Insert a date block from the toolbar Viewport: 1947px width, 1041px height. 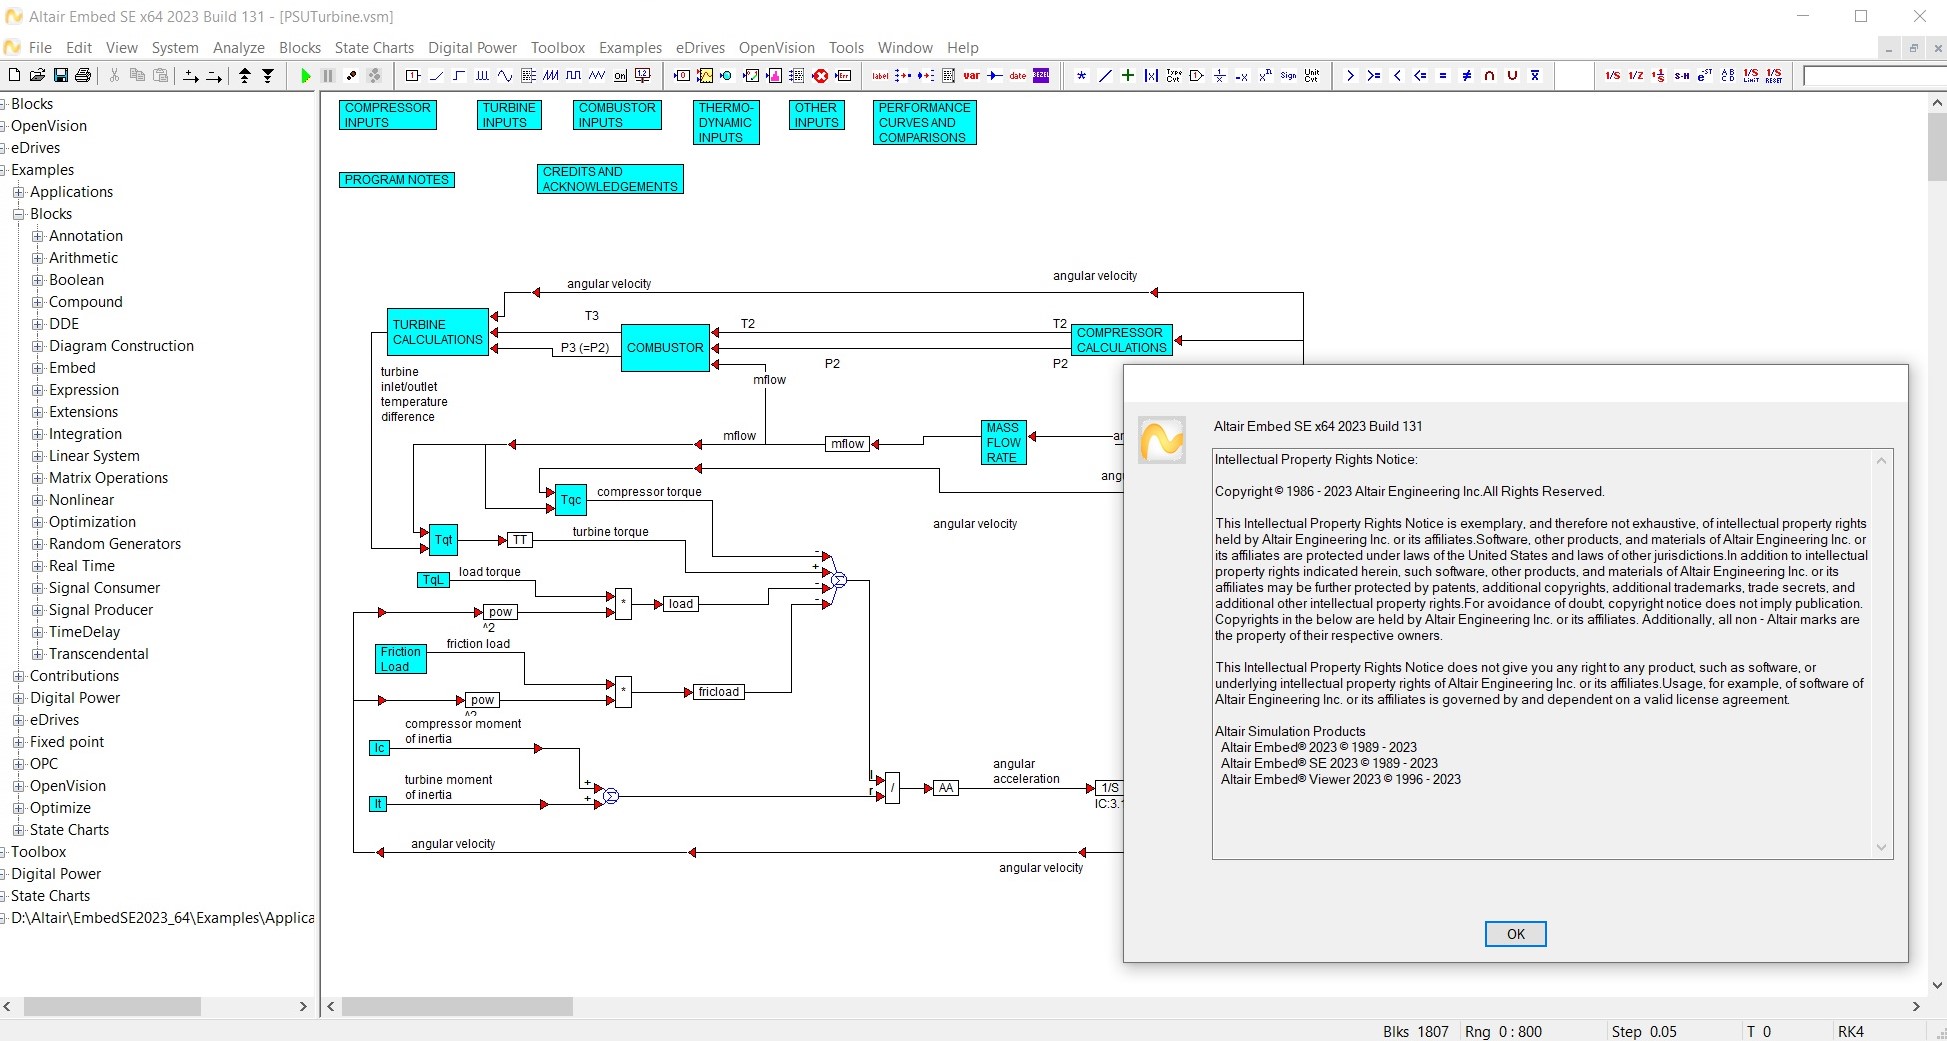coord(1018,75)
